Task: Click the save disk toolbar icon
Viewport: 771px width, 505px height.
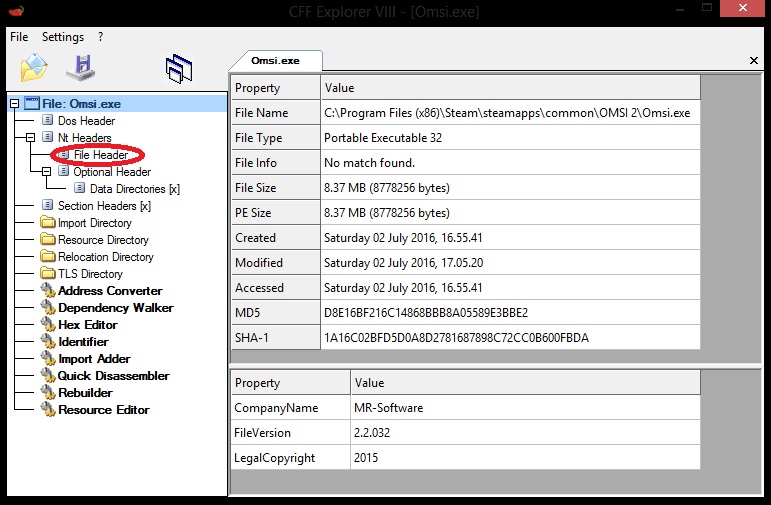Action: (x=81, y=68)
